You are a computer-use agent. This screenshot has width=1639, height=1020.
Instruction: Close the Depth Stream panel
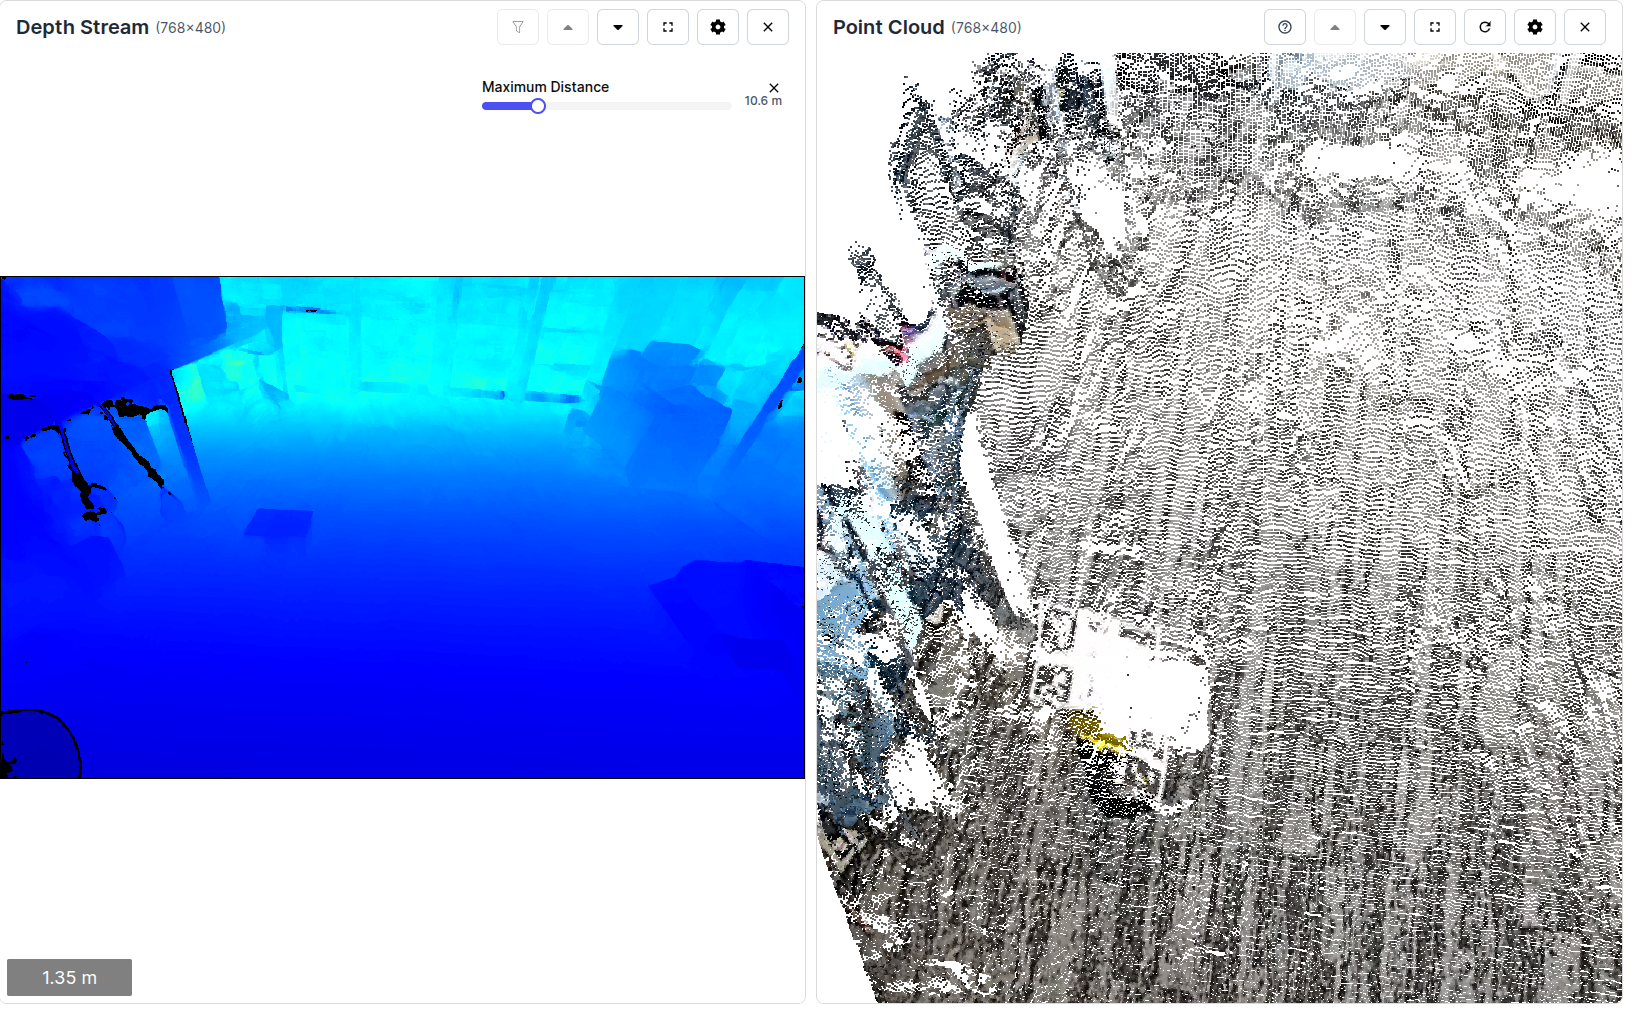[x=768, y=27]
